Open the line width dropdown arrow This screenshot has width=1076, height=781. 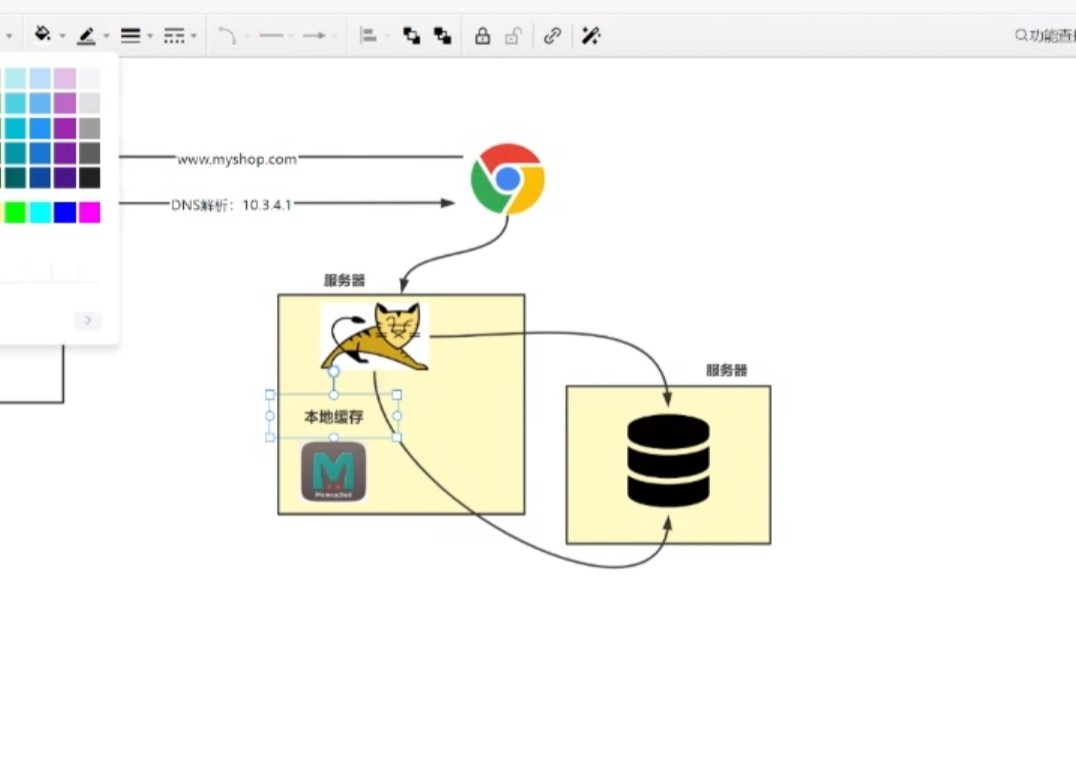150,36
